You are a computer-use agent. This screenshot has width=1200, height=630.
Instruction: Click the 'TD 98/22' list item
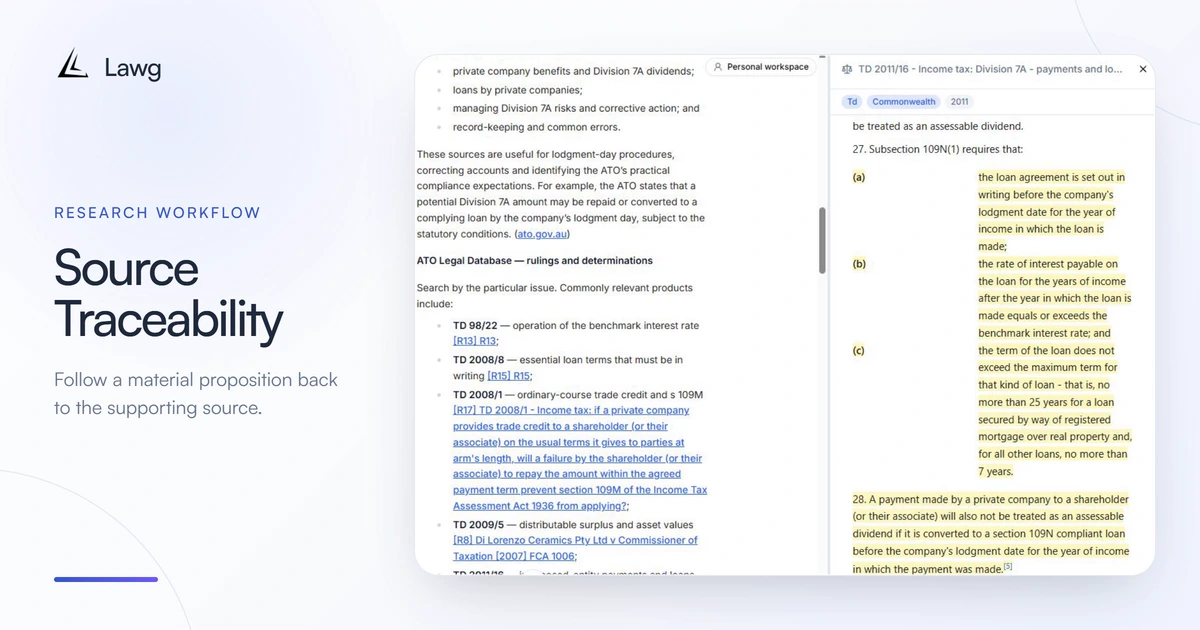[x=576, y=333]
